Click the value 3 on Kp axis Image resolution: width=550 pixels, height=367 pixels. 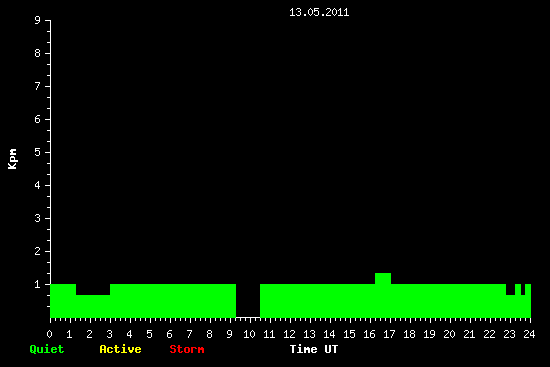pos(38,218)
